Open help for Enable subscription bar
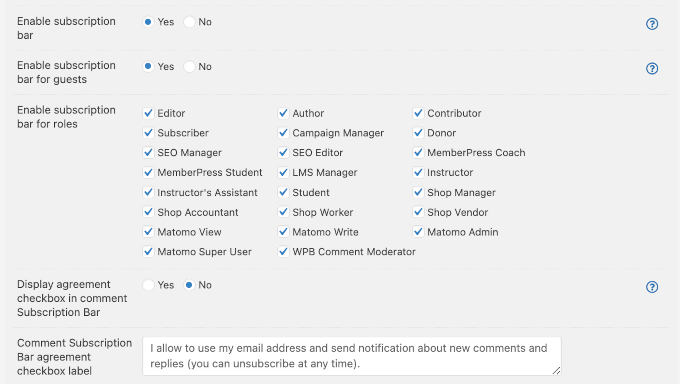This screenshot has height=384, width=680. pyautogui.click(x=652, y=24)
